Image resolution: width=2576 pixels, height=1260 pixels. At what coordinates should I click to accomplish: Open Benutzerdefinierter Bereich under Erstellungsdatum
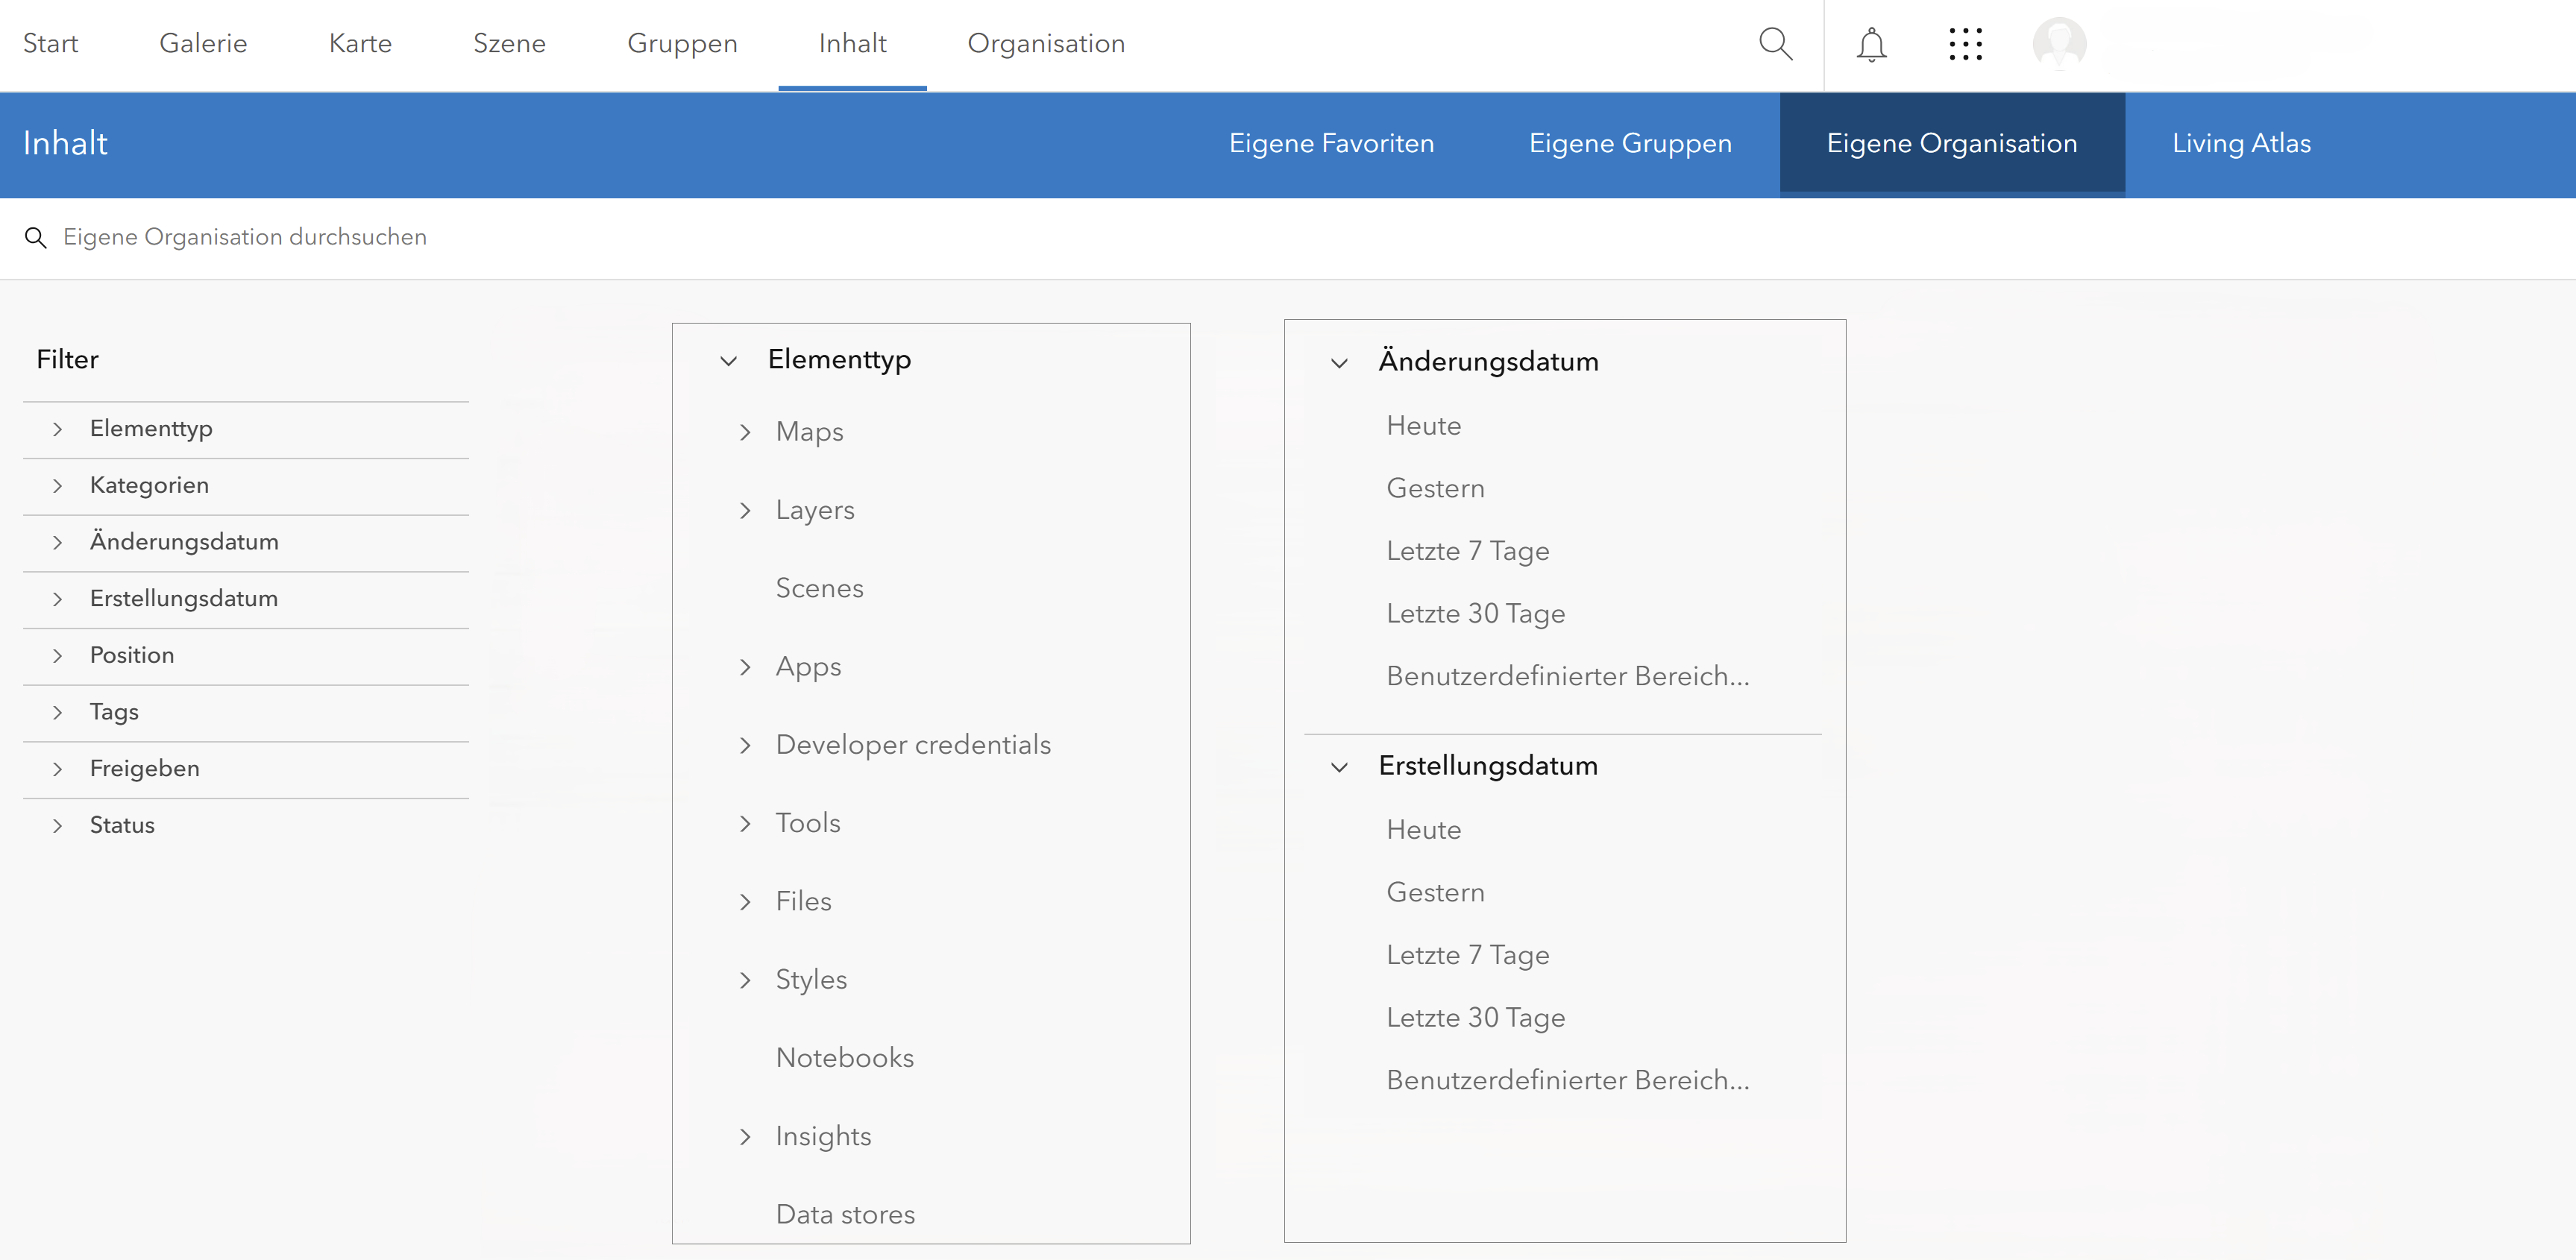[x=1567, y=1081]
